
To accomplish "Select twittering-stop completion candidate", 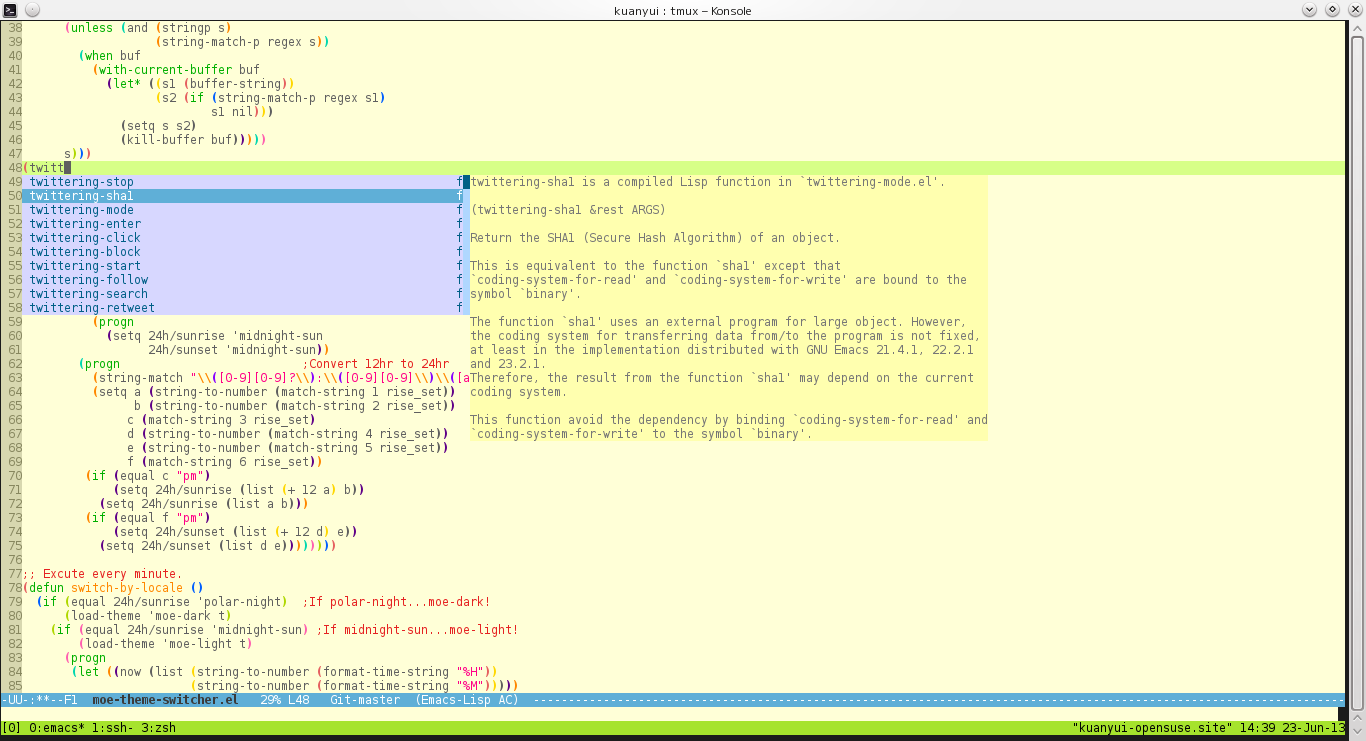I will [246, 182].
